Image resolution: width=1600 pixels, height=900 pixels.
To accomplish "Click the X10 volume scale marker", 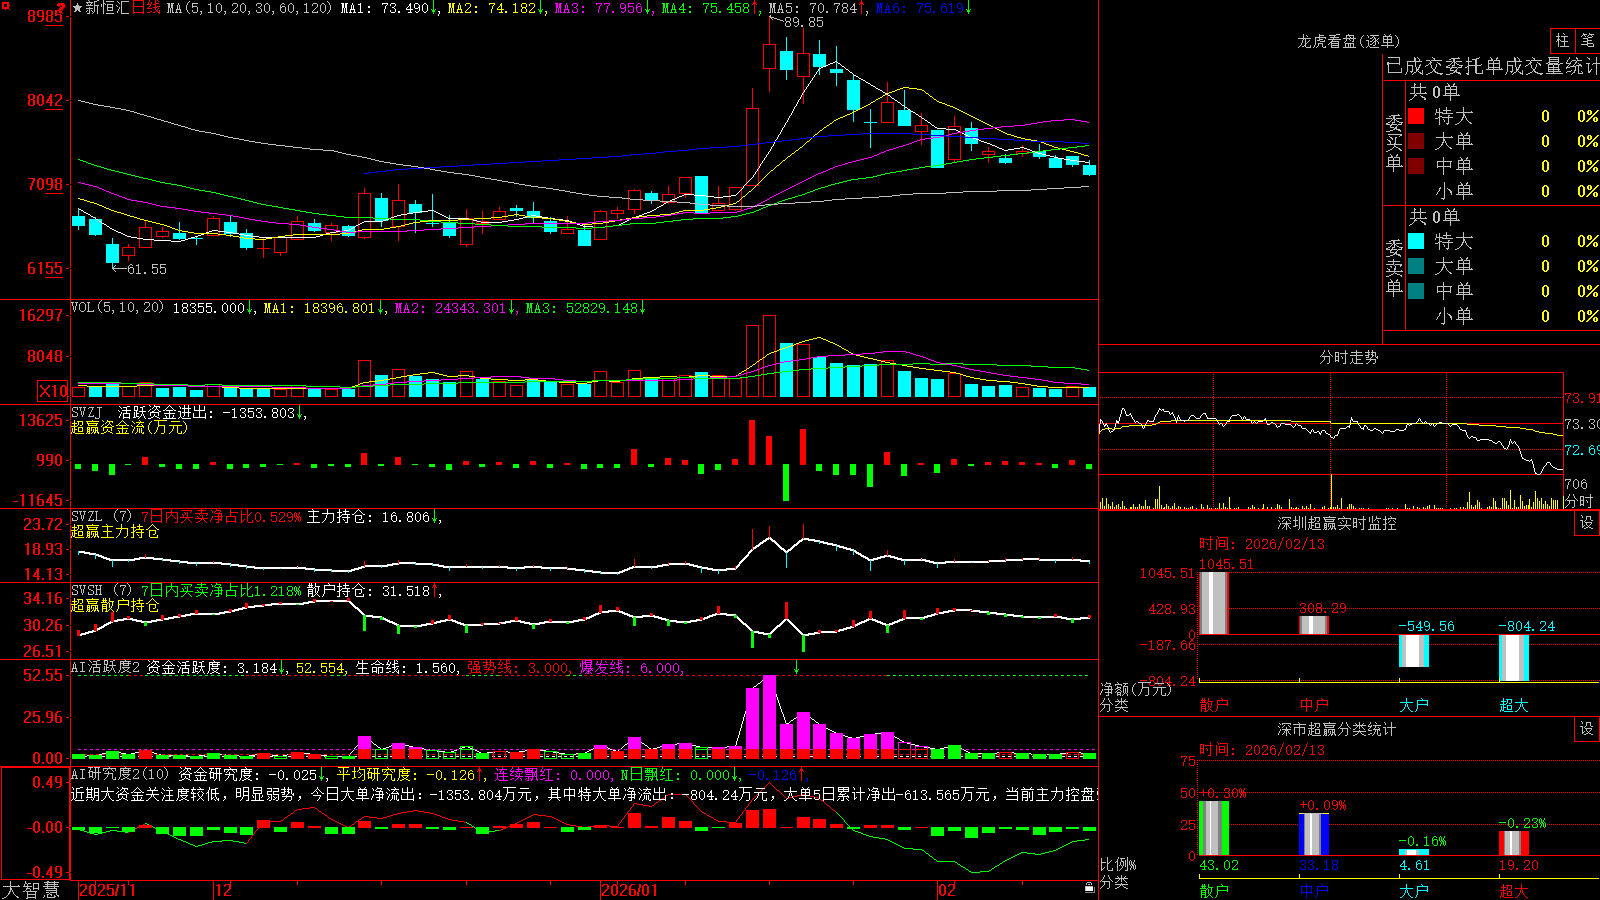I will [53, 391].
